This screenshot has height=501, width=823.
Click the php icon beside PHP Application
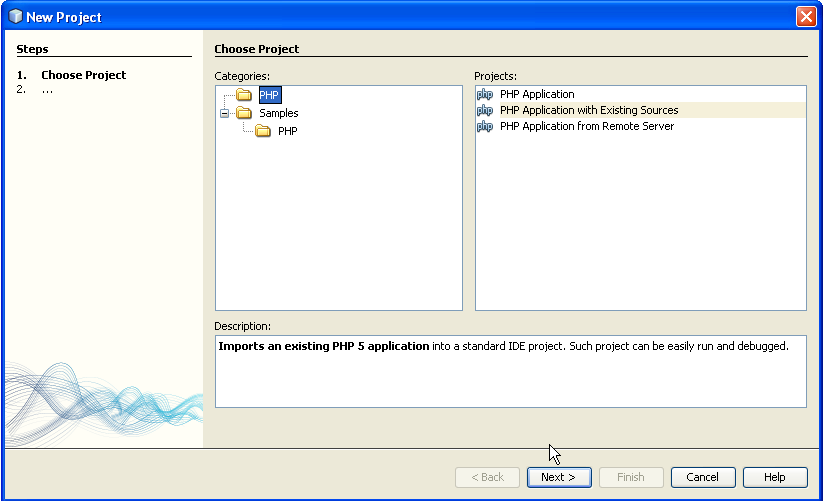484,94
